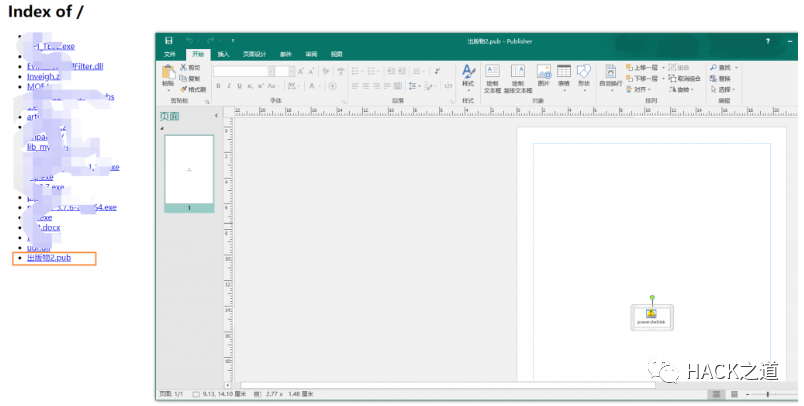
Task: Click the increase indent icon
Action: [402, 71]
